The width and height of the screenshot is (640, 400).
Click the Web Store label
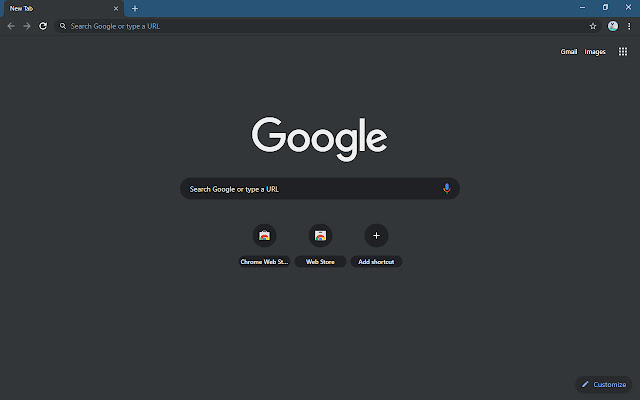(x=320, y=262)
